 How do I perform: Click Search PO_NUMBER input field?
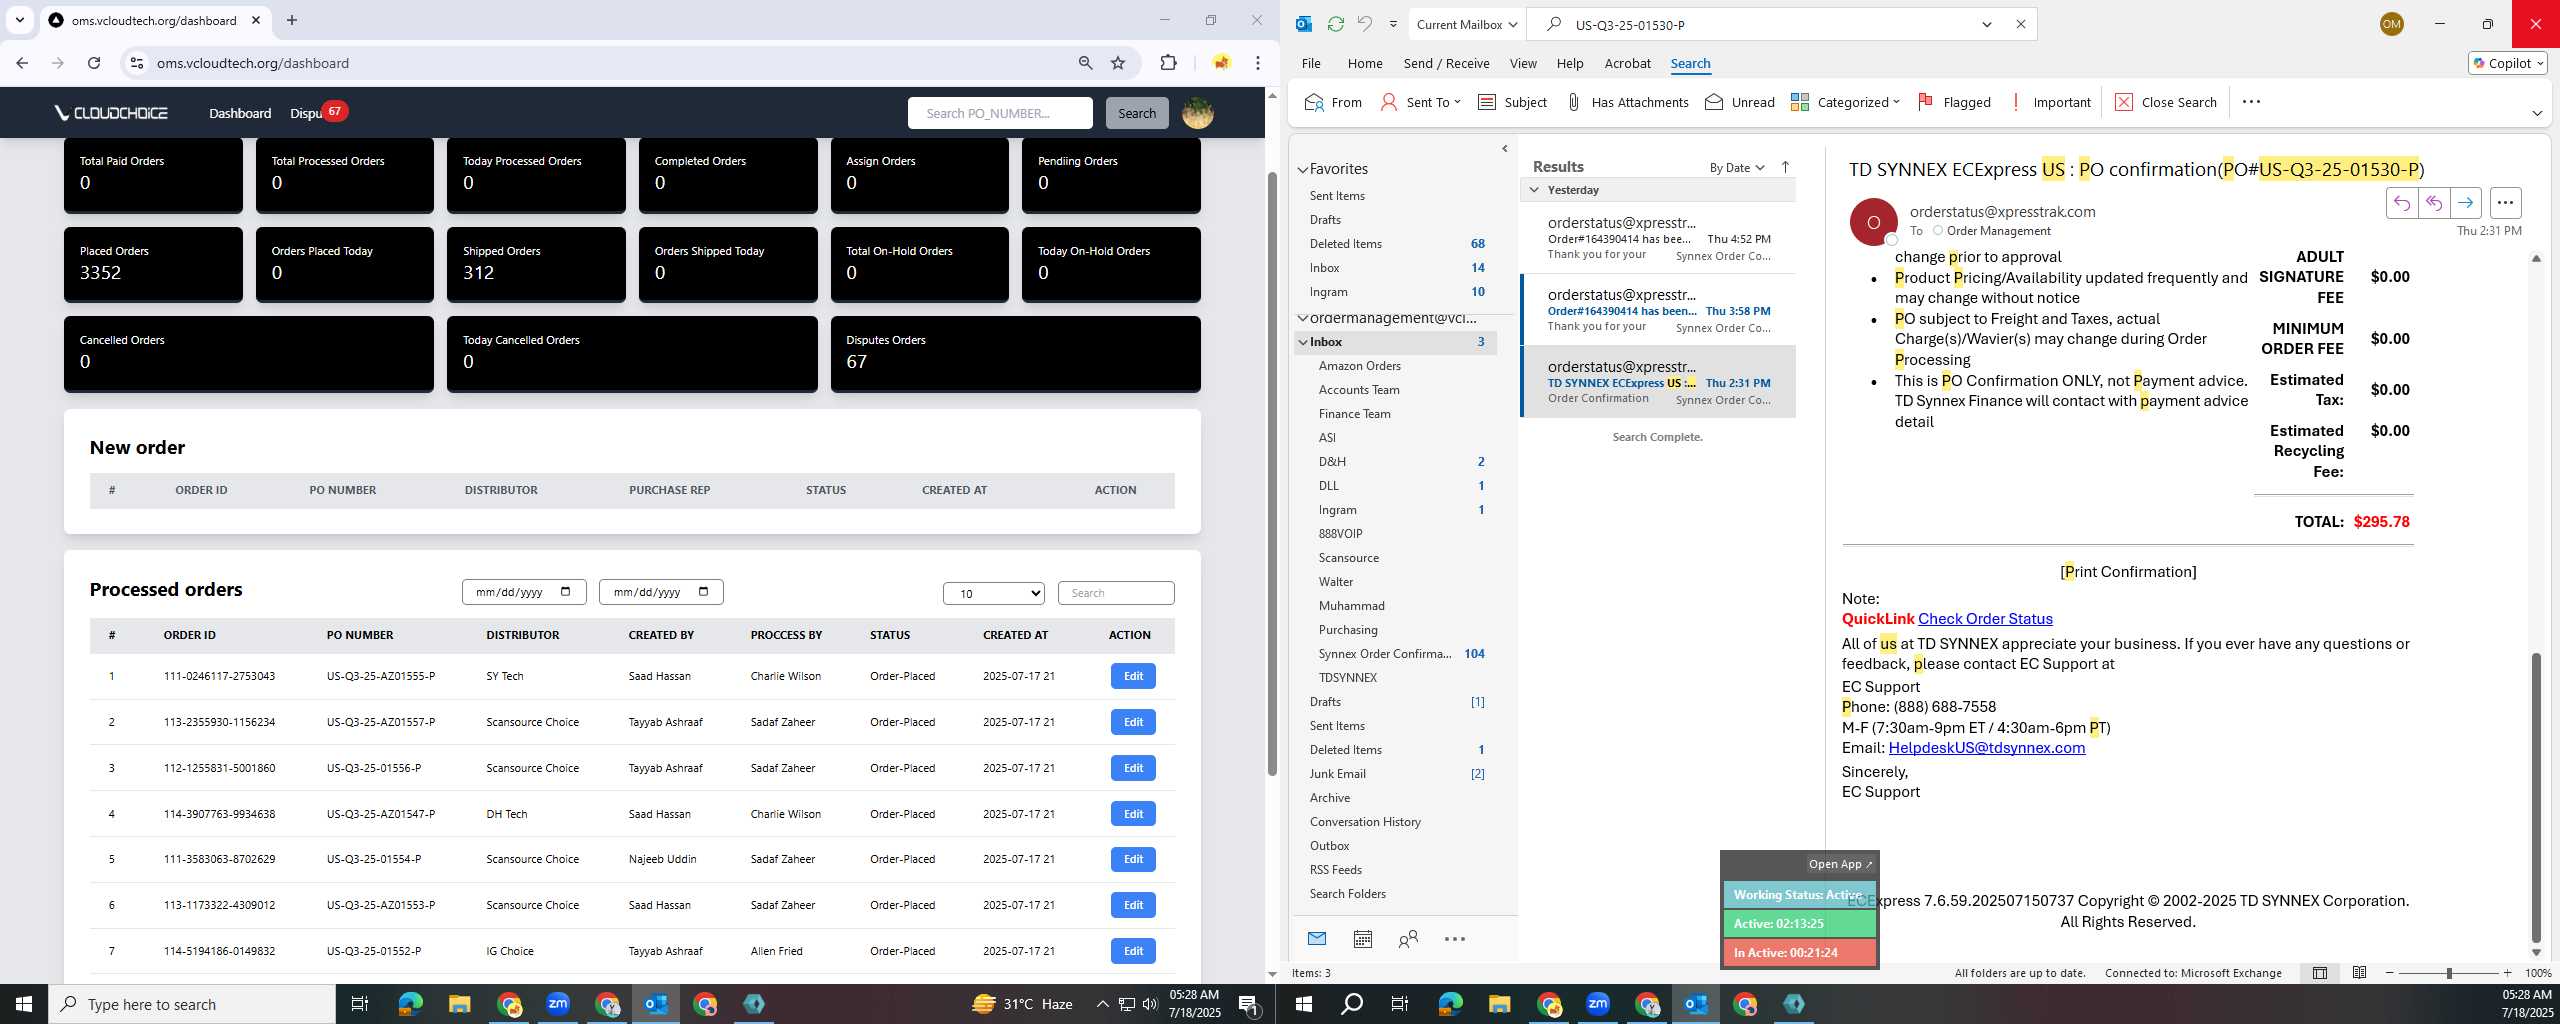pyautogui.click(x=1000, y=113)
